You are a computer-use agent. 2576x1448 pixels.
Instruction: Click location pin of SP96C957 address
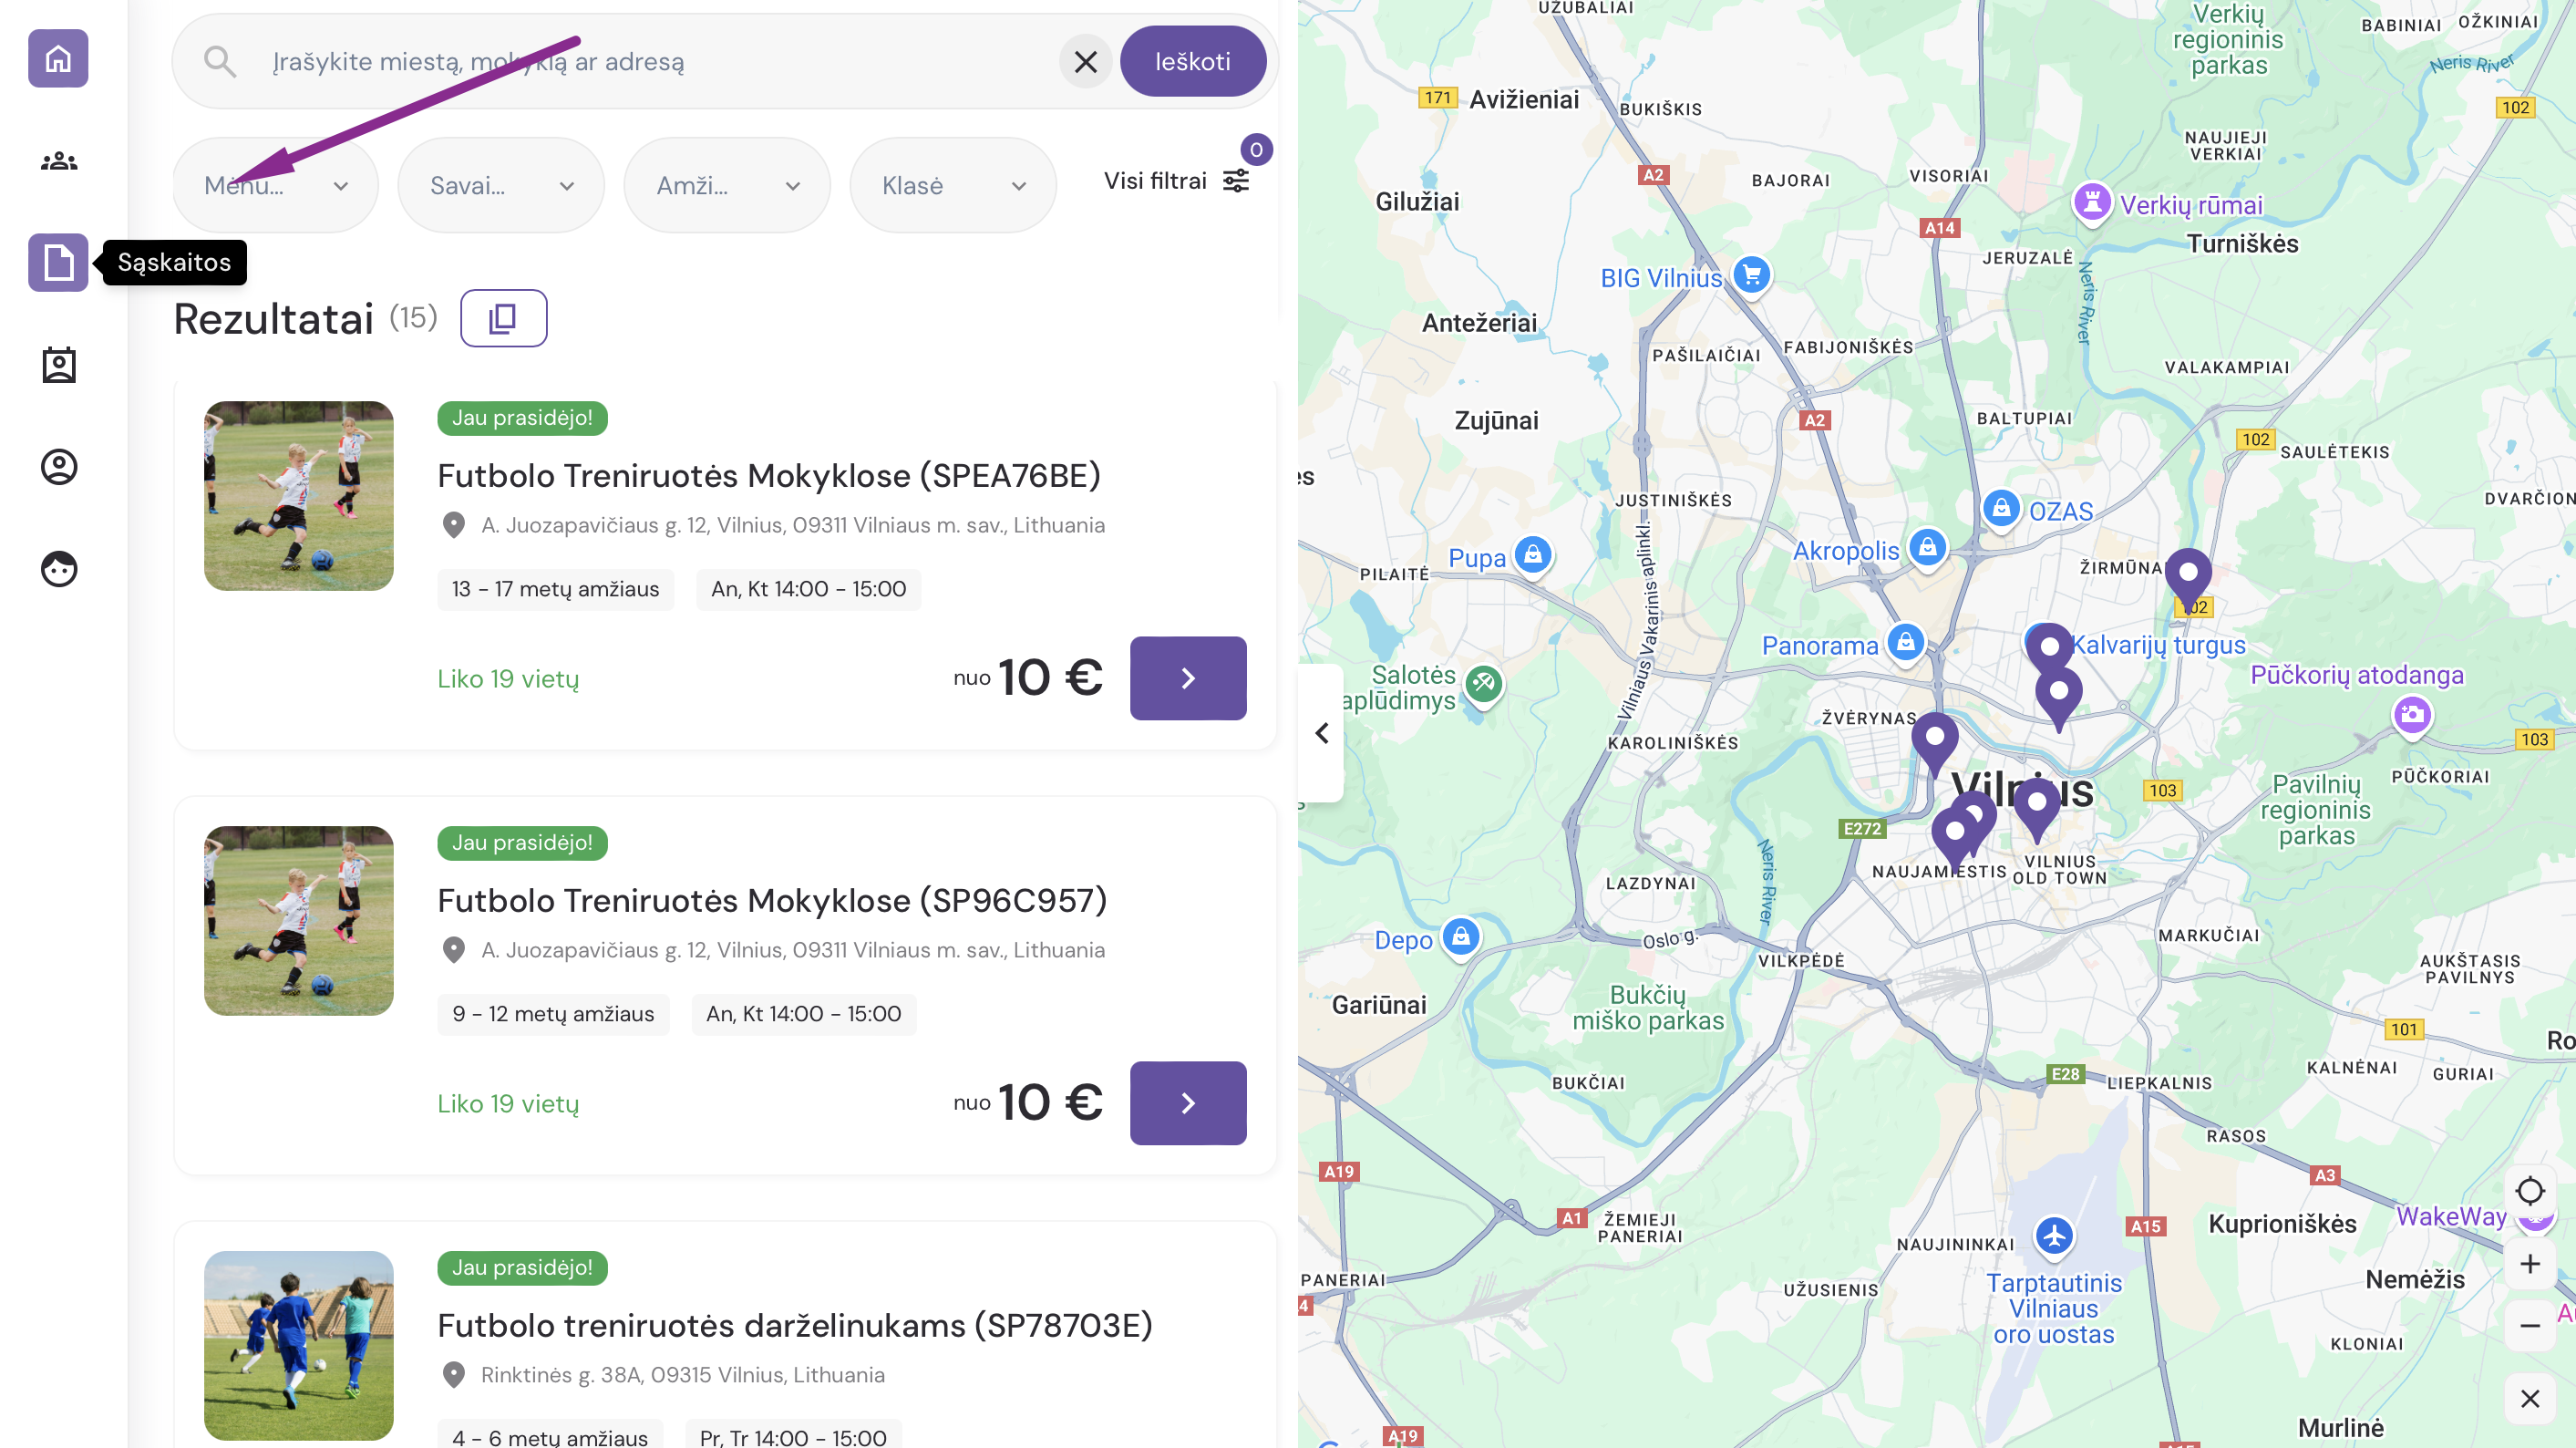point(453,950)
